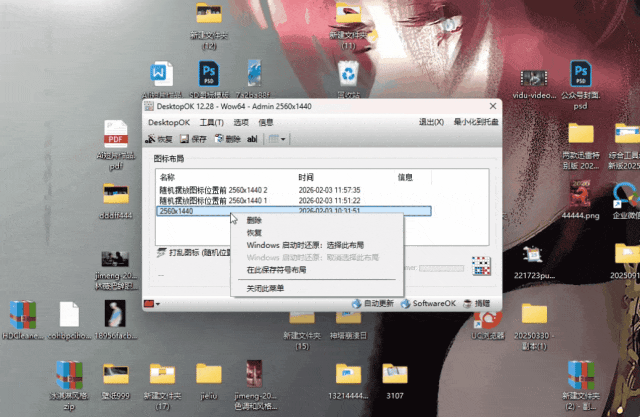Viewport: 640px width, 417px height.
Task: Open the 选项 menu
Action: click(x=241, y=122)
